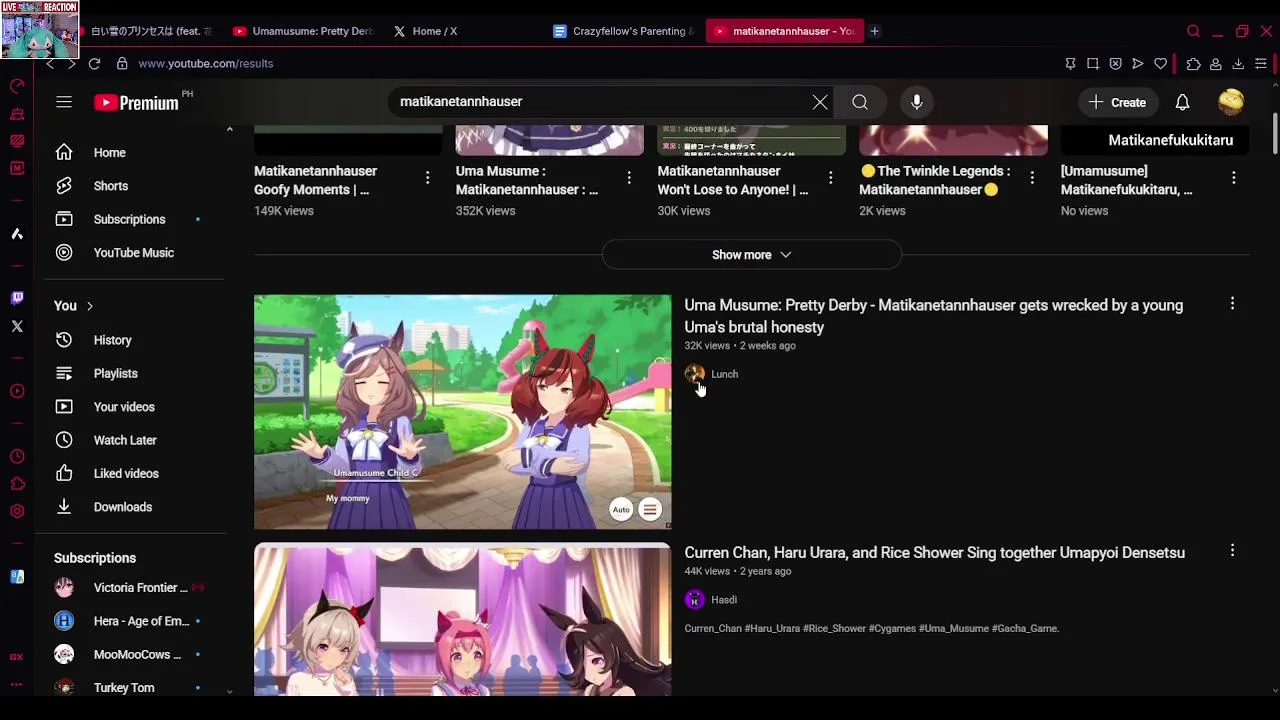Open the Easy Setup sliders icon
Image resolution: width=1280 pixels, height=720 pixels.
pyautogui.click(x=1261, y=64)
